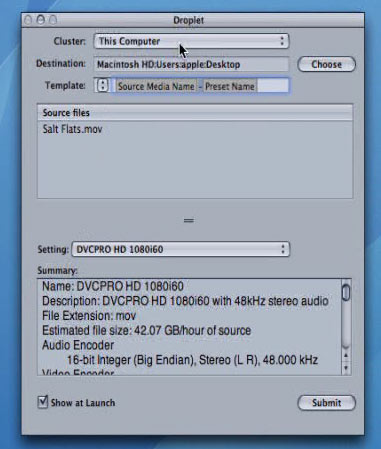Click the Source files column header
The height and width of the screenshot is (449, 381).
195,113
